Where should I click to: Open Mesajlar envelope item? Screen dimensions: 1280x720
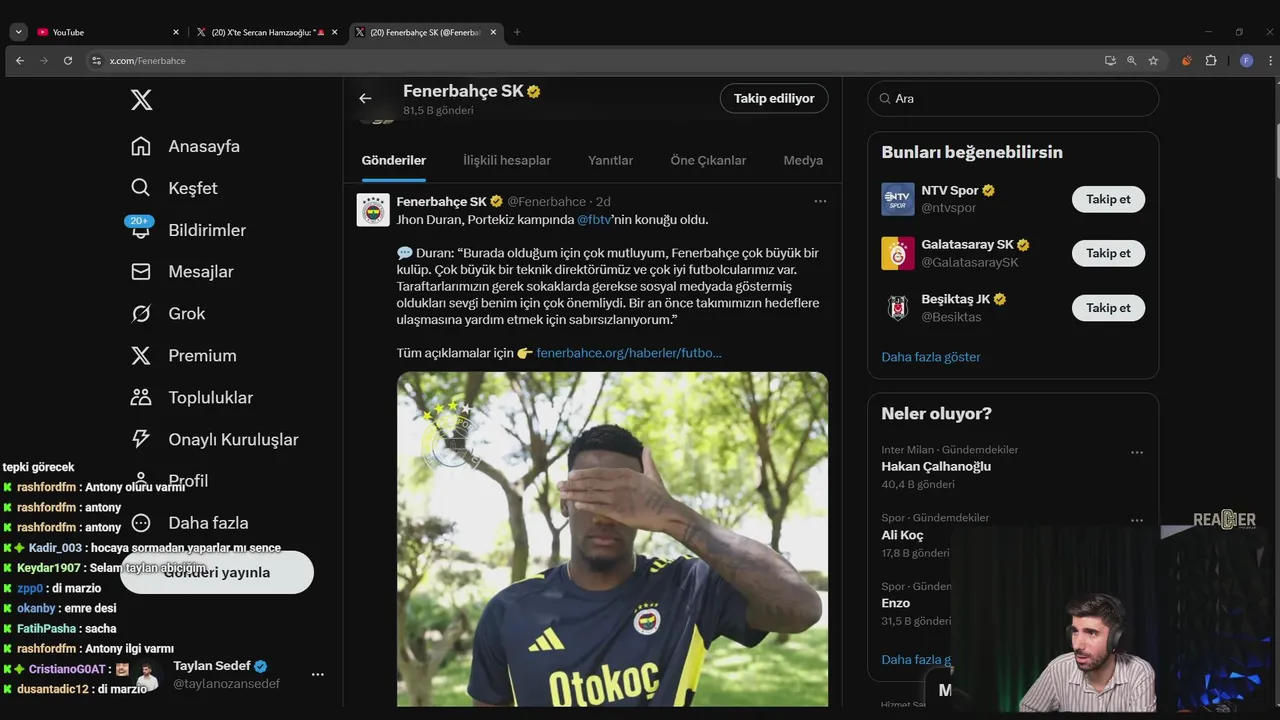pyautogui.click(x=182, y=272)
